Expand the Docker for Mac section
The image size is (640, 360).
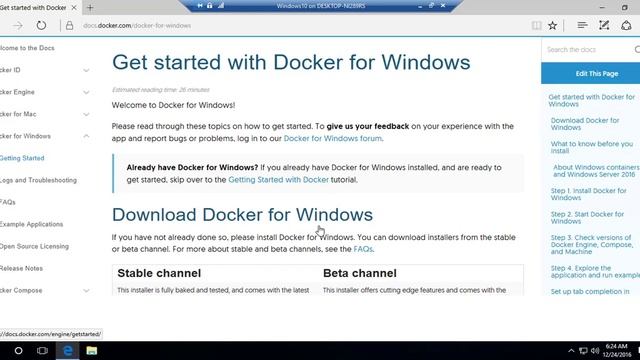pyautogui.click(x=86, y=114)
